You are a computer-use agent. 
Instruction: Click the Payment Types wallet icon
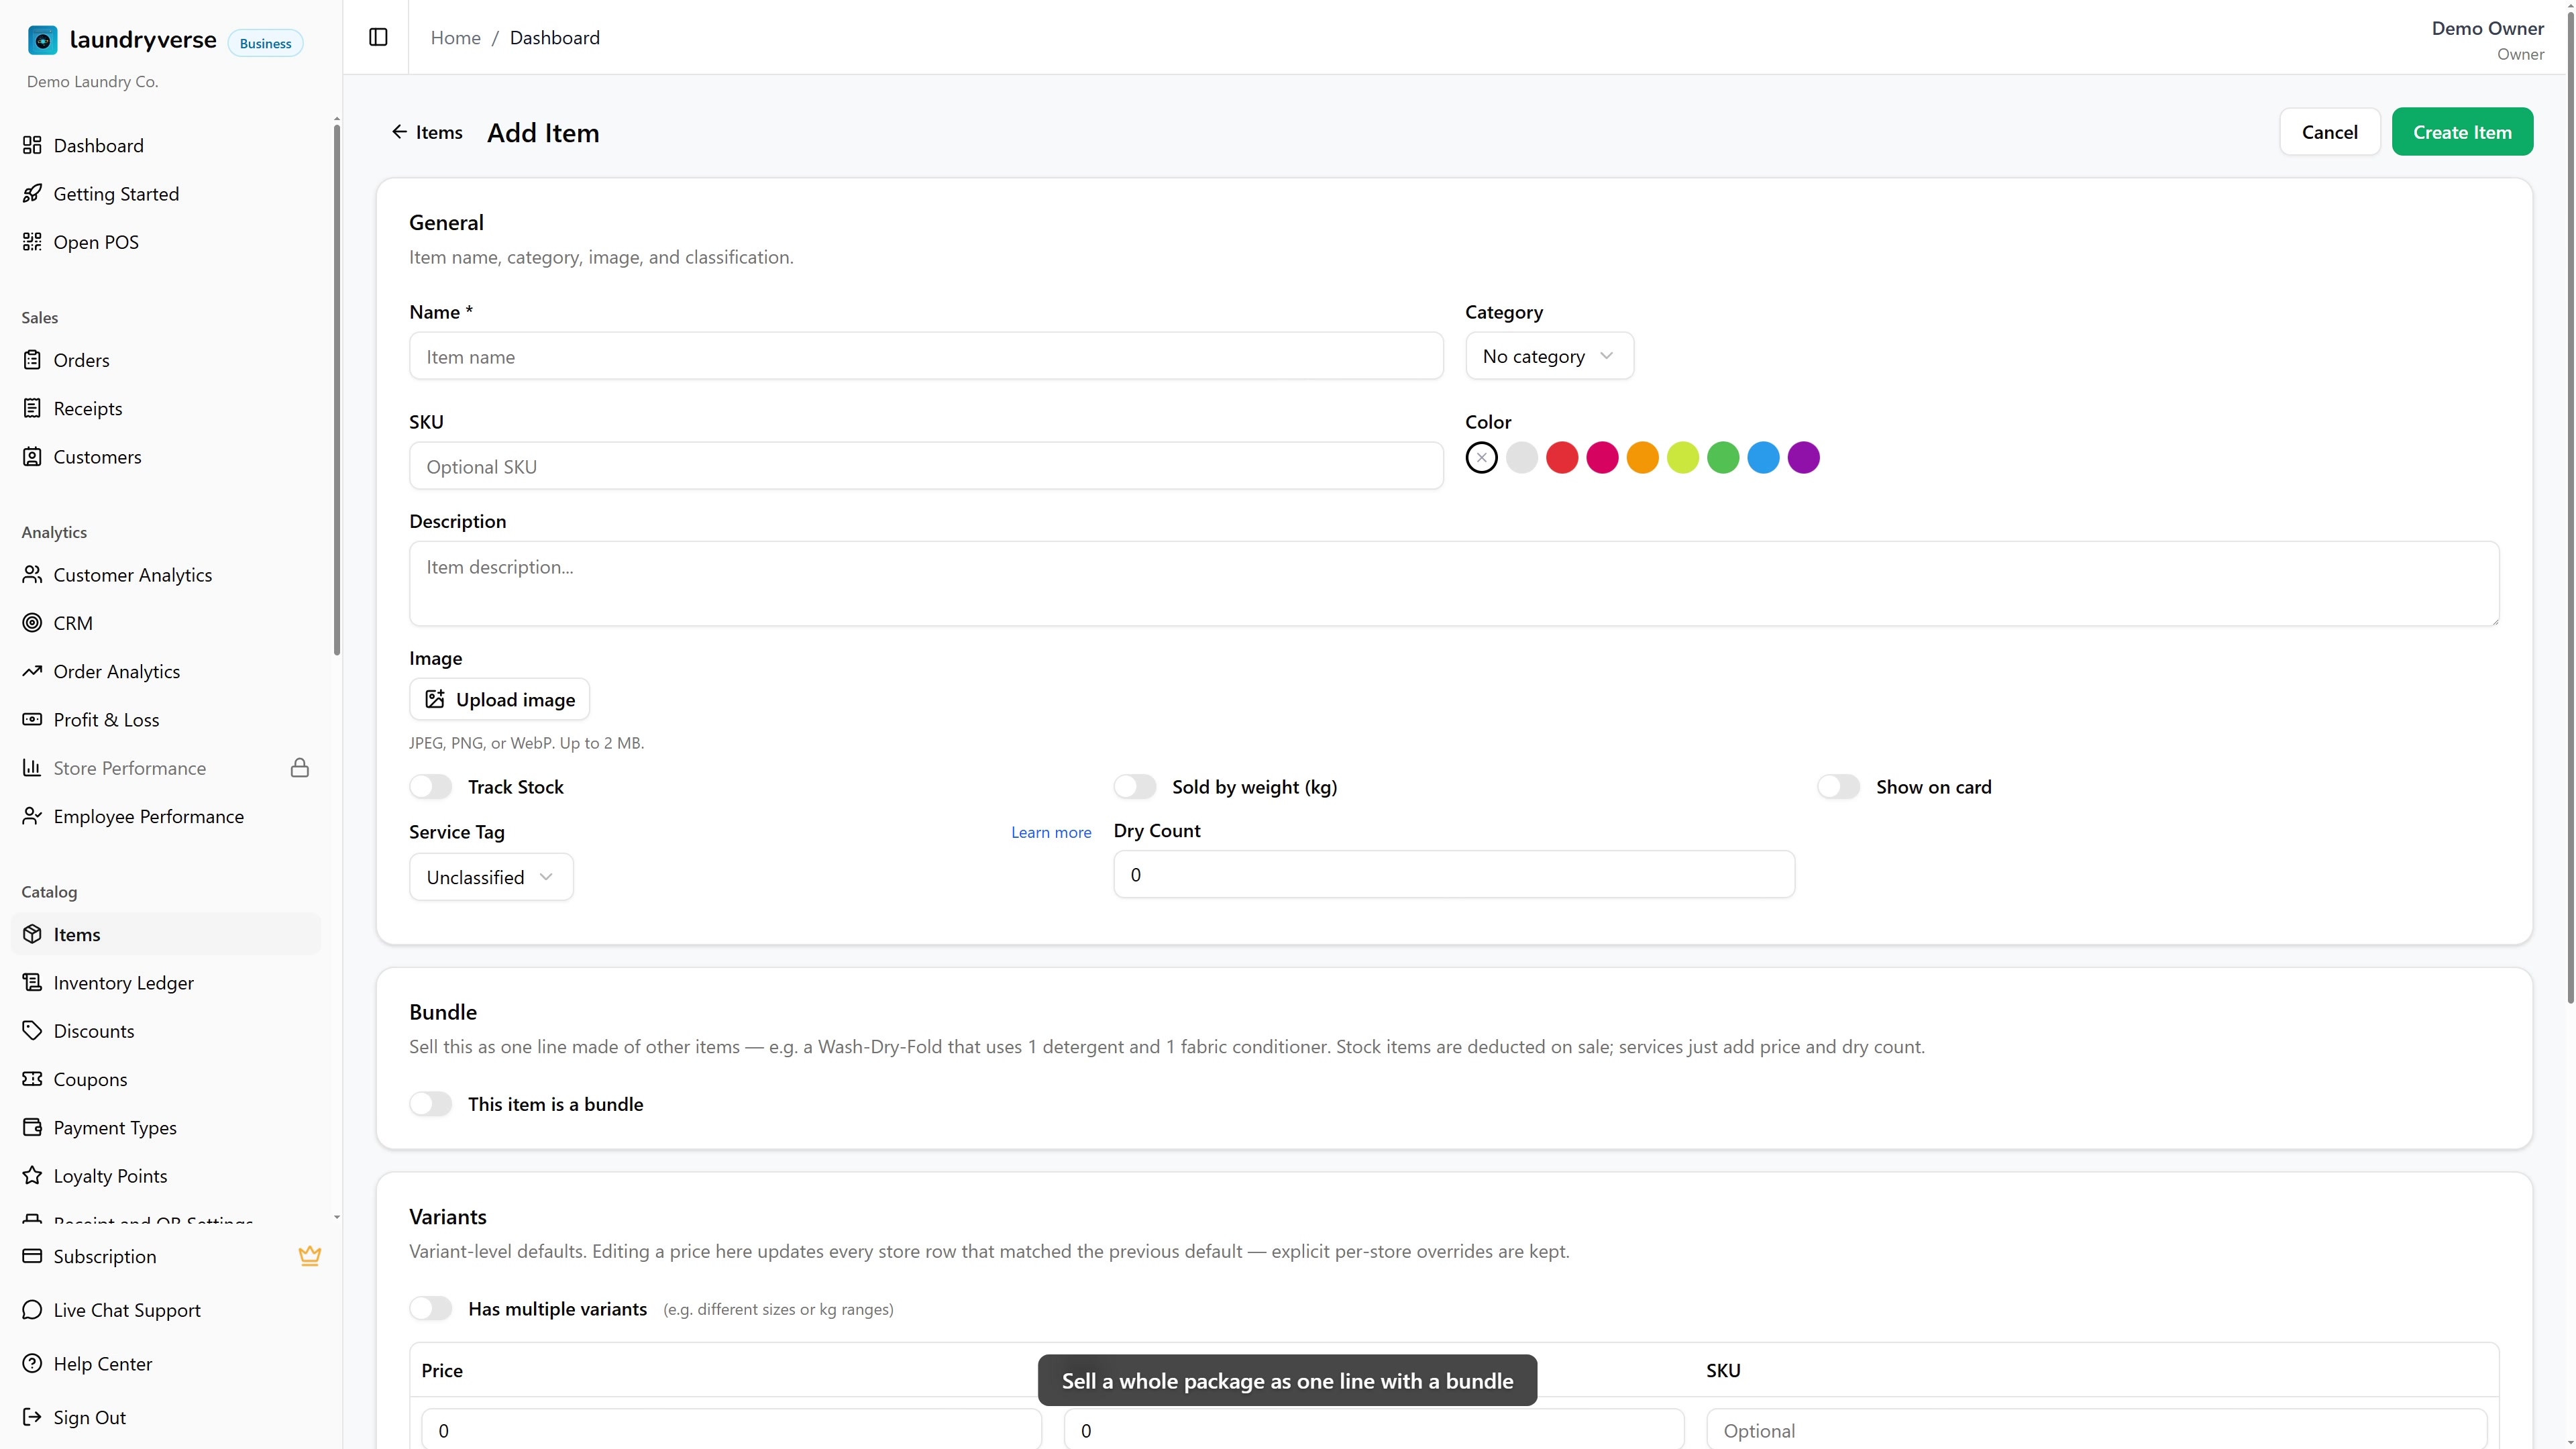pos(32,1127)
